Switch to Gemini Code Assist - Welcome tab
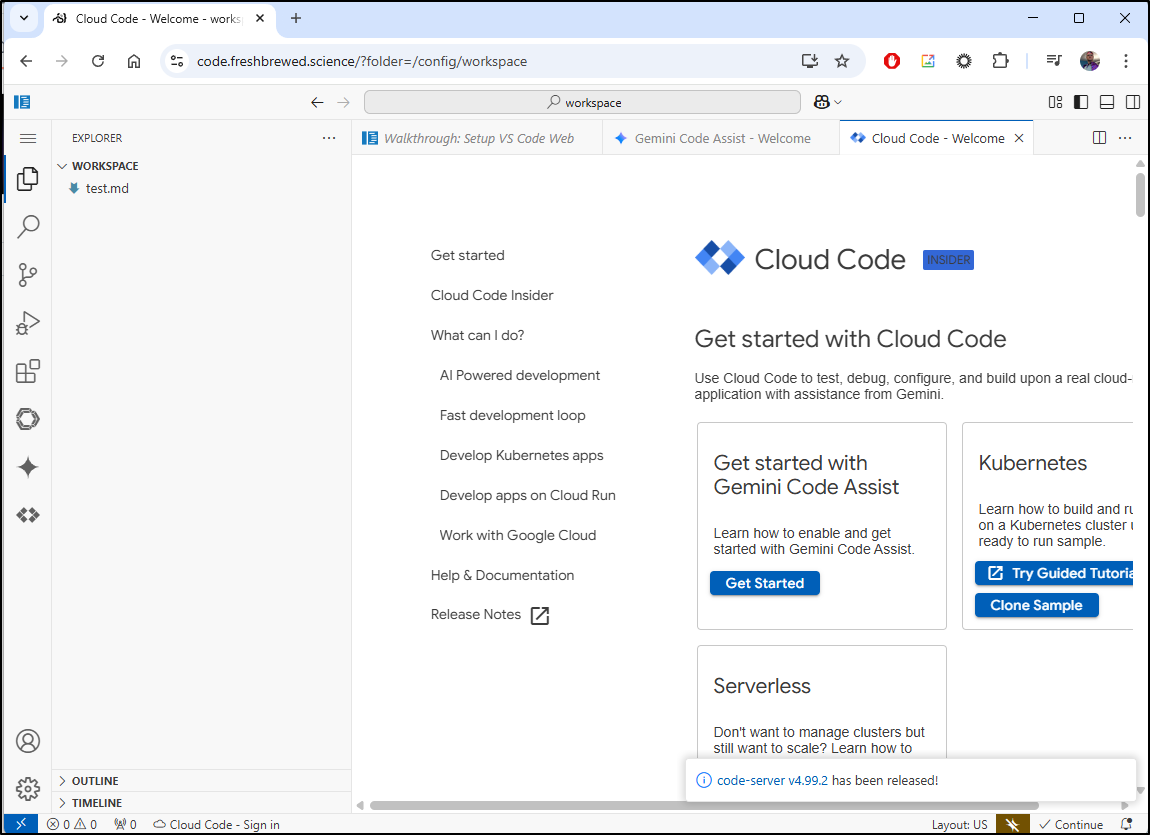 [721, 138]
